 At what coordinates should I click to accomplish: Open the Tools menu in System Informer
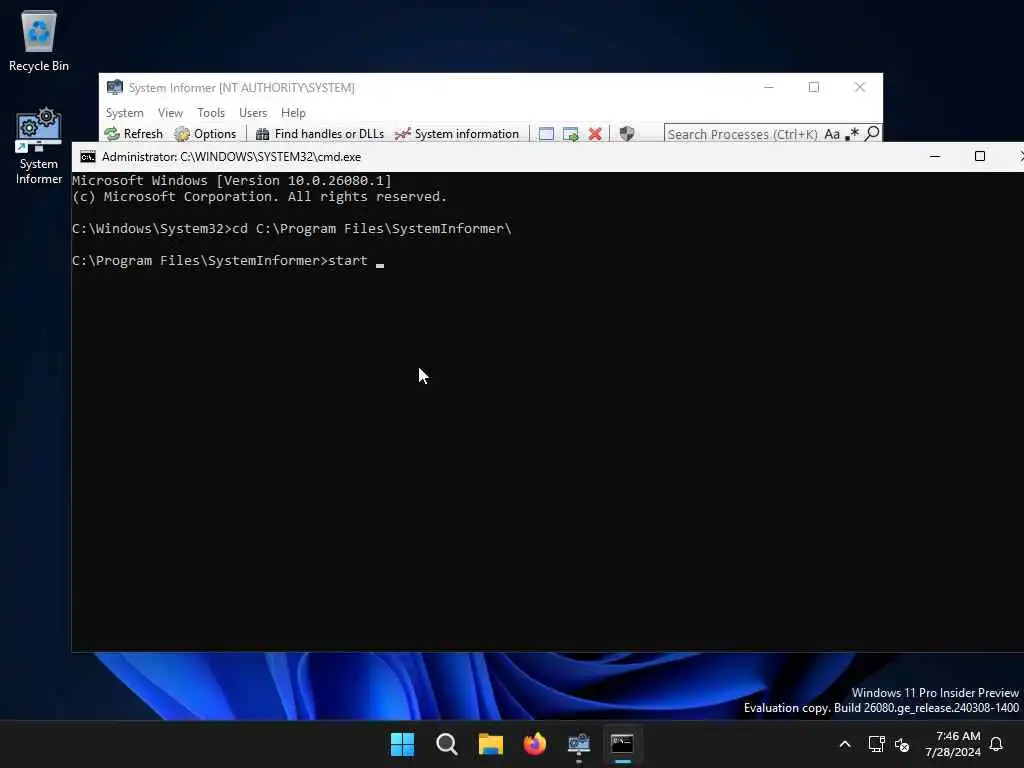coord(211,113)
